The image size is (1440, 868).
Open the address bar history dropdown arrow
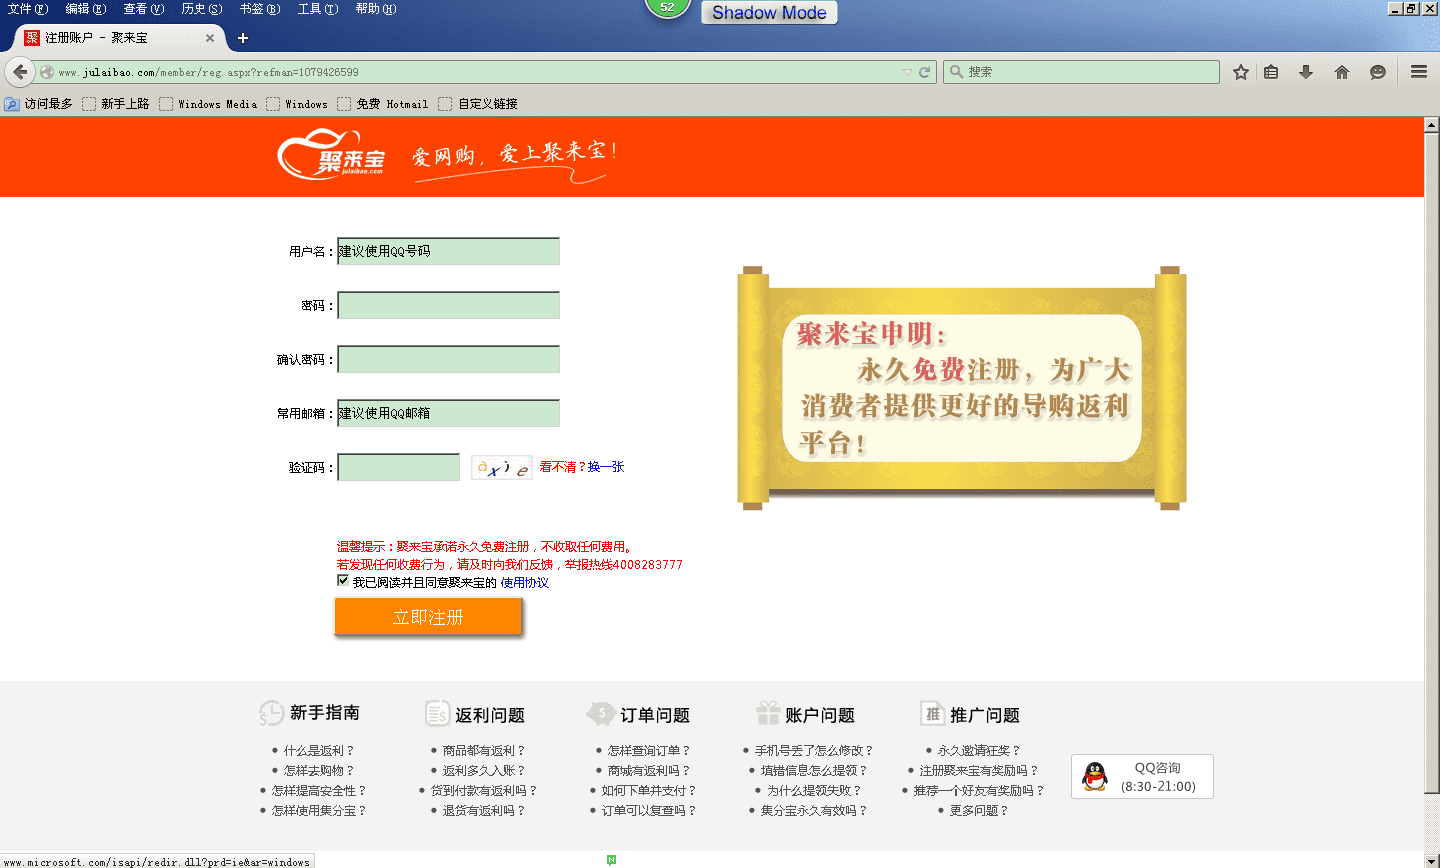click(907, 72)
